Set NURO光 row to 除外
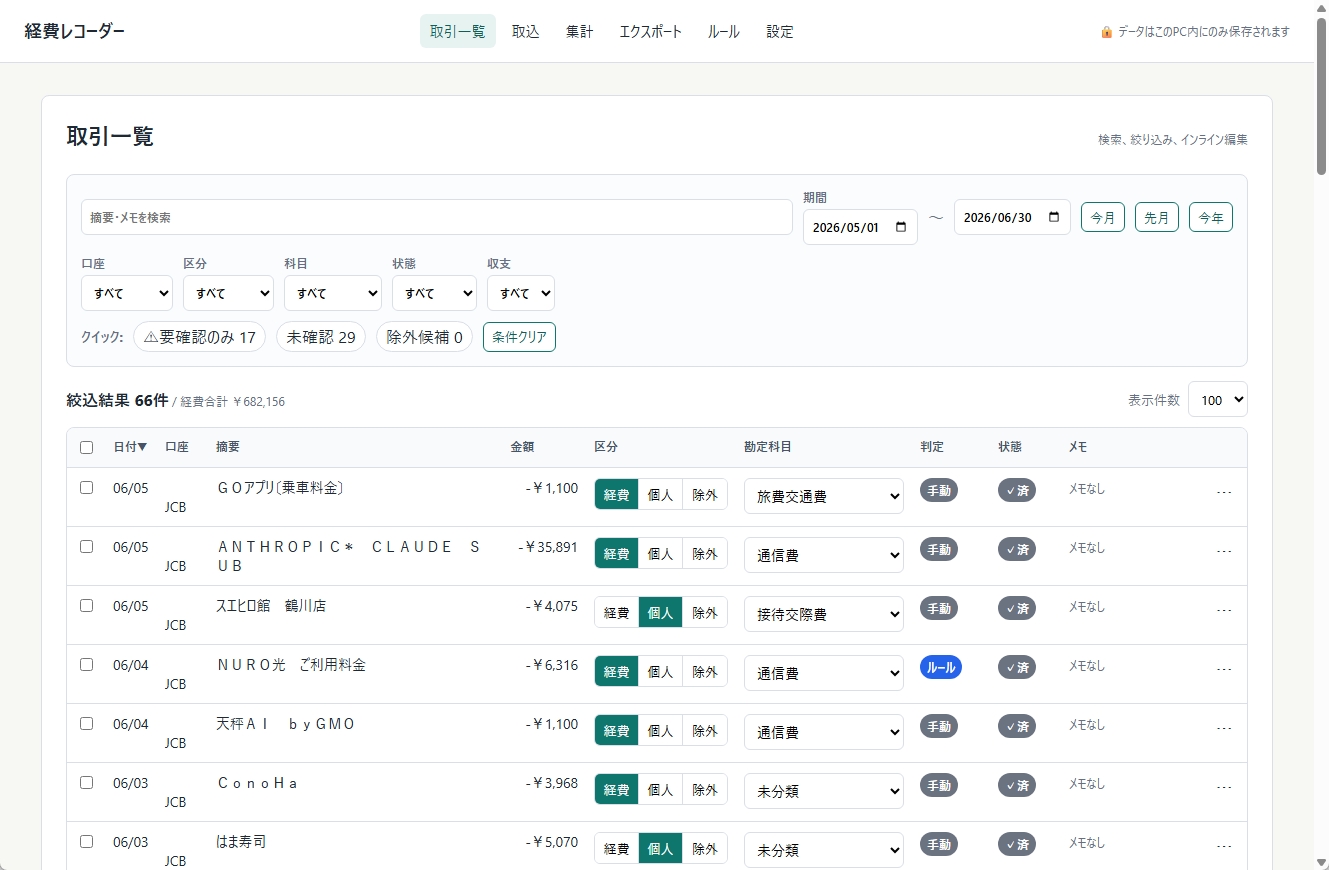 point(705,672)
